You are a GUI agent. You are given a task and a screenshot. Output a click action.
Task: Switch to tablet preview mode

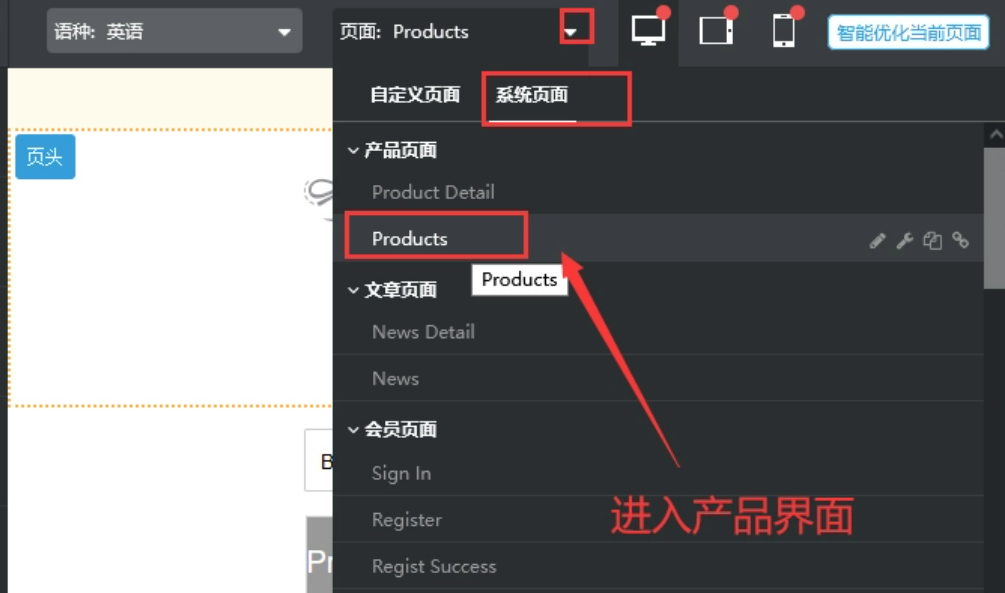coord(716,31)
